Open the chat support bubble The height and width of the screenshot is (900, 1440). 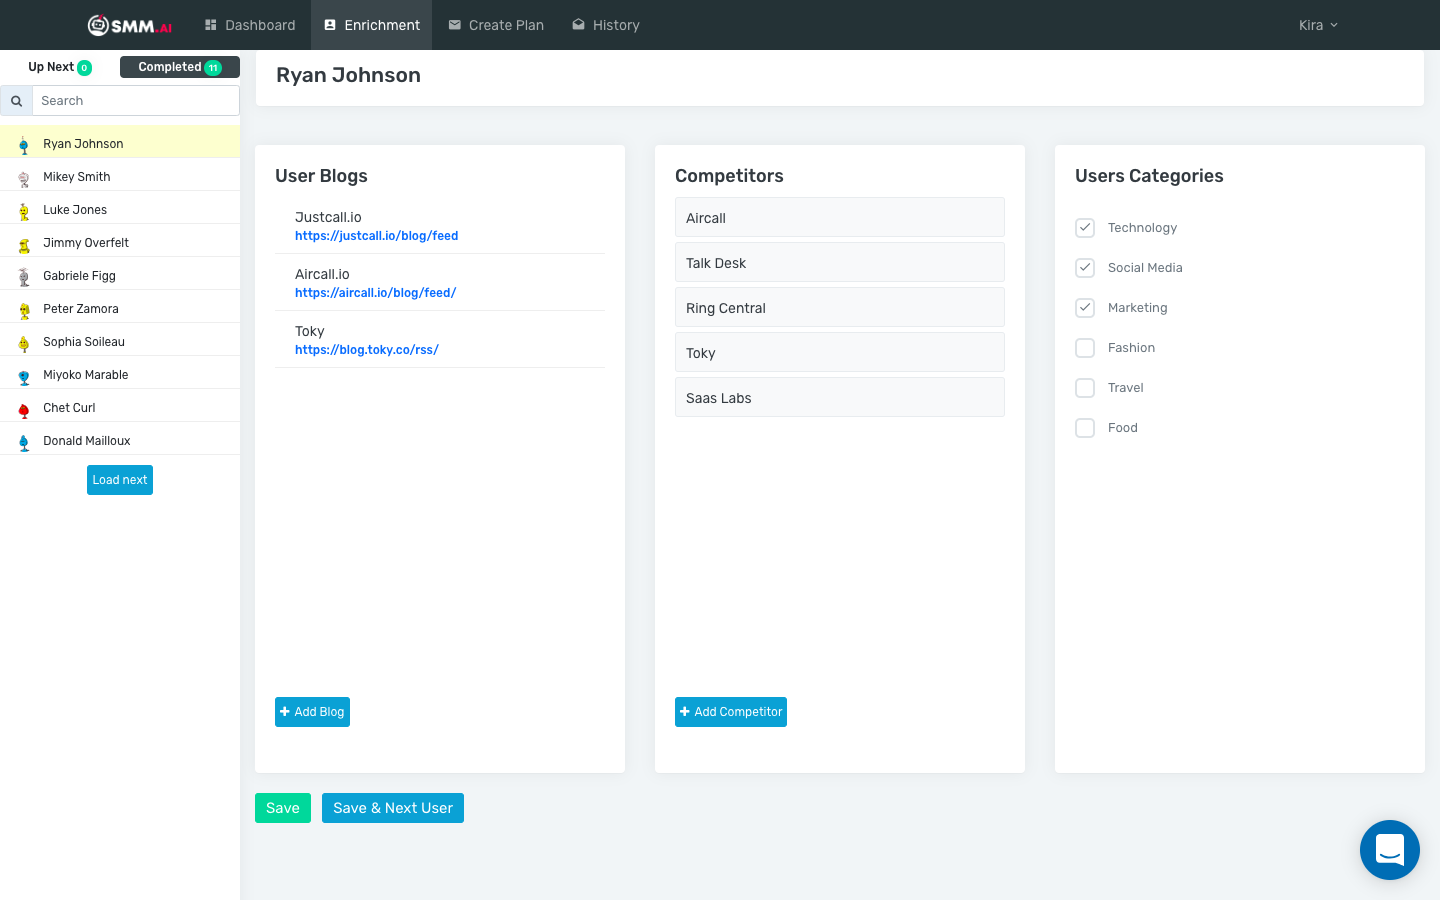coord(1390,850)
